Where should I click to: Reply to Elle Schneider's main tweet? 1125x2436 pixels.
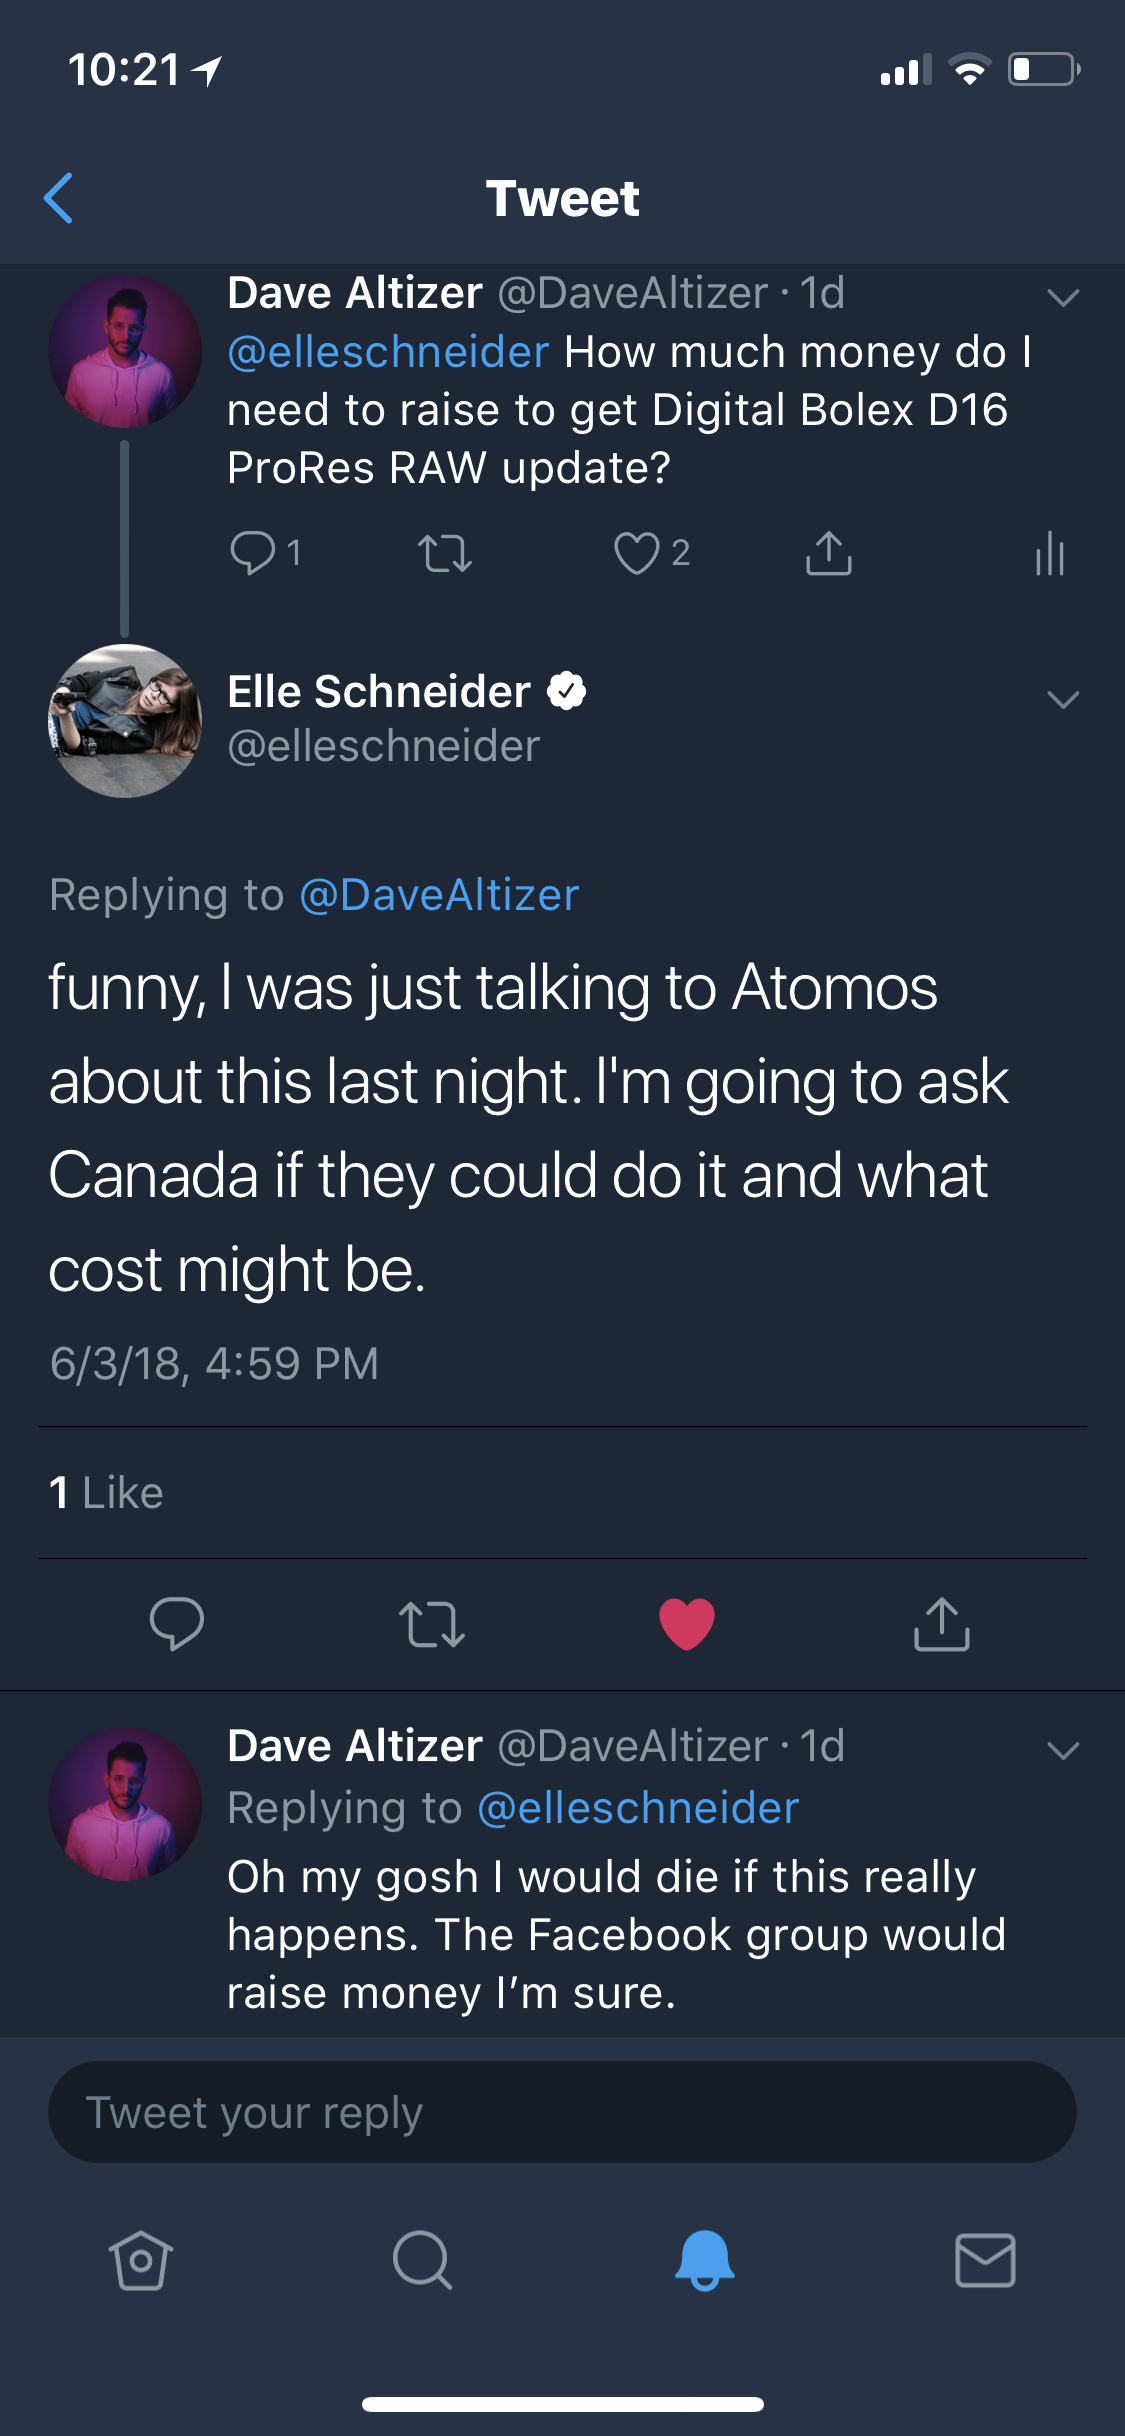177,1623
